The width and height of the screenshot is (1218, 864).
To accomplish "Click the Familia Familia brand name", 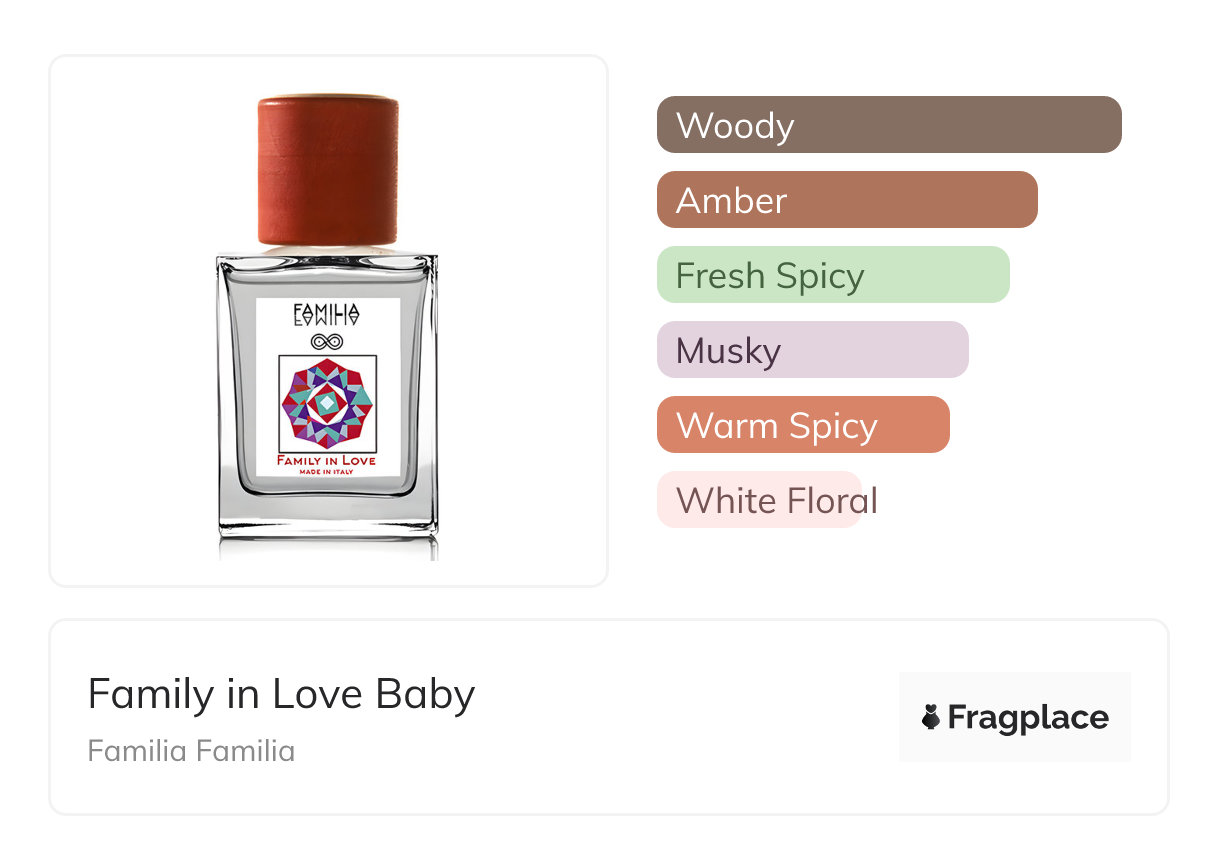I will pyautogui.click(x=191, y=751).
